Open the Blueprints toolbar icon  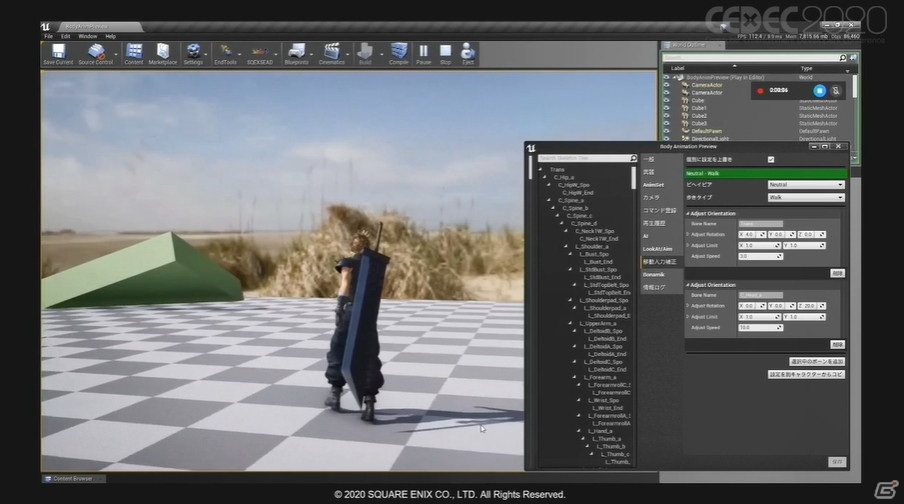(296, 54)
